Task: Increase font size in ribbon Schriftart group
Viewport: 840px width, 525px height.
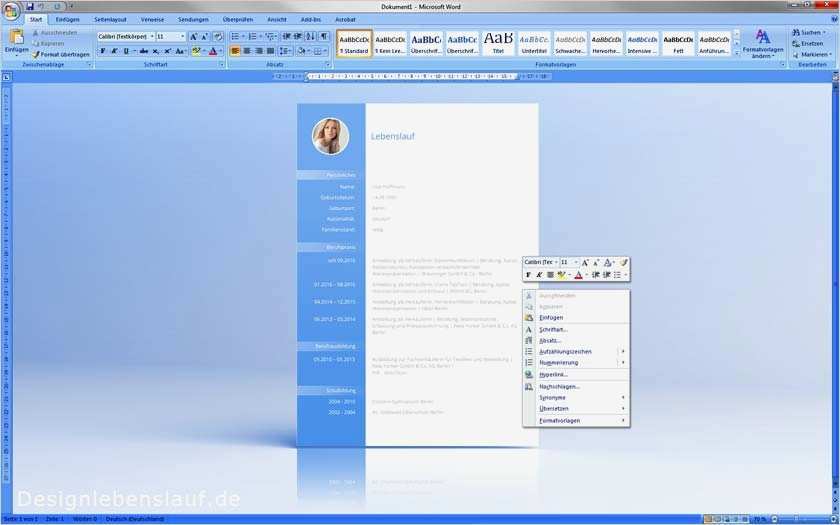Action: pos(193,36)
